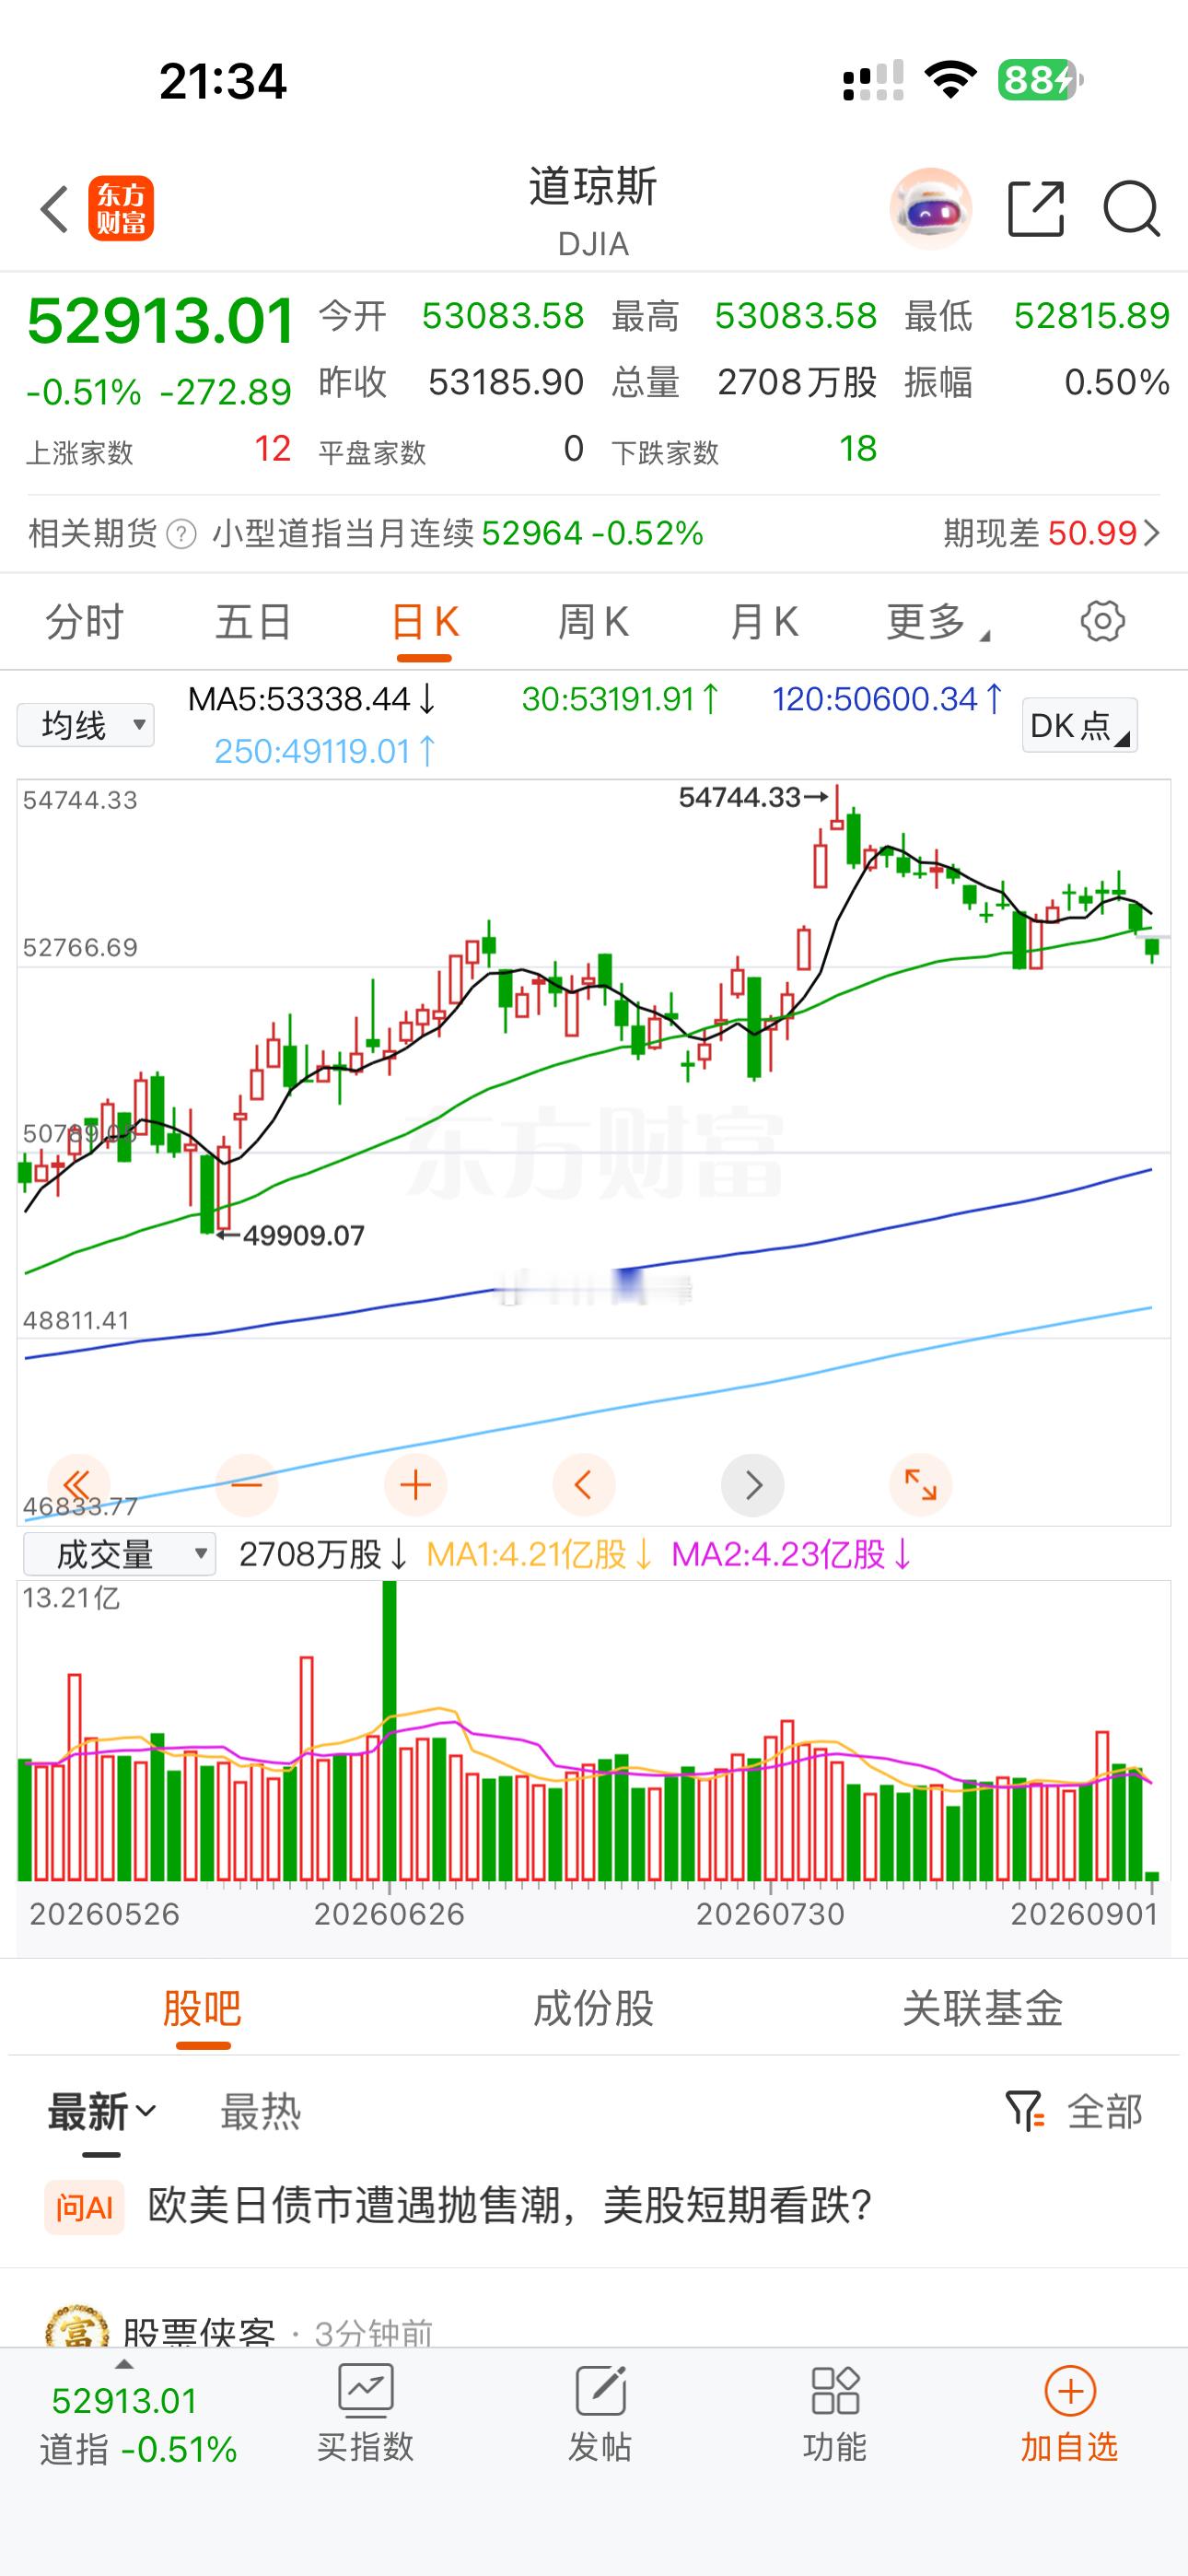Tap the large price 52913.01

(x=160, y=321)
